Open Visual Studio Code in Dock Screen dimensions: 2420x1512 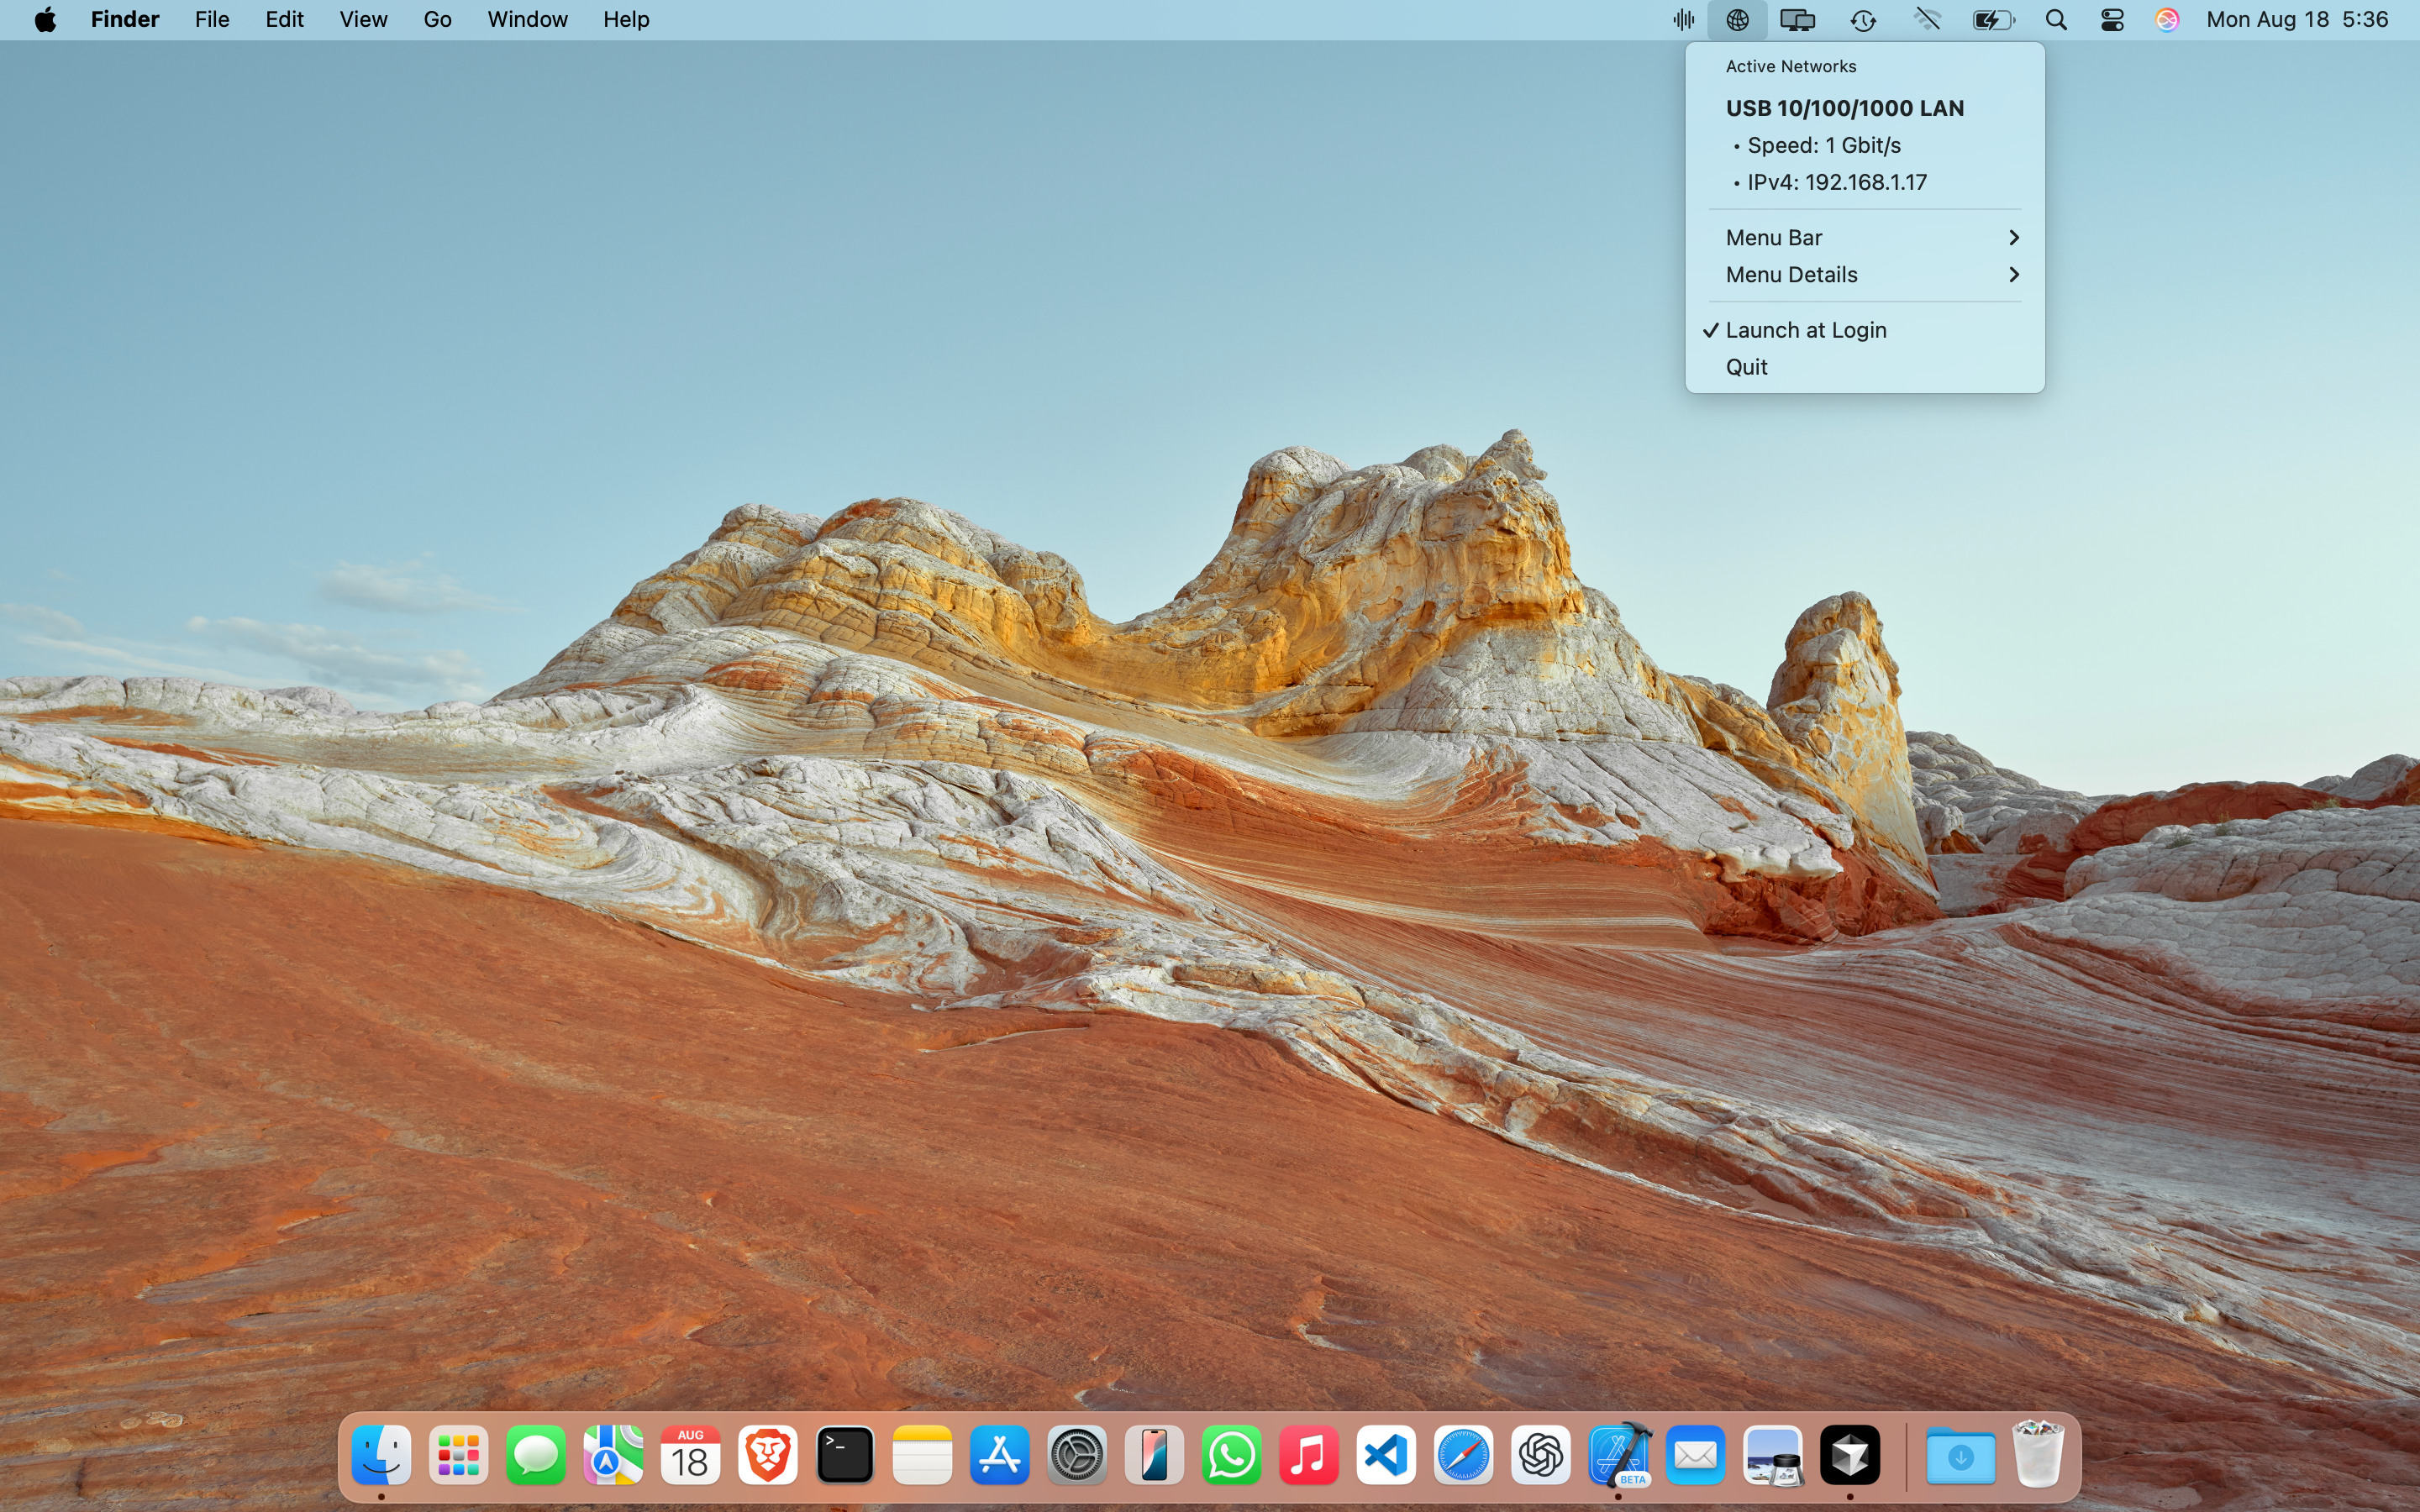tap(1386, 1455)
